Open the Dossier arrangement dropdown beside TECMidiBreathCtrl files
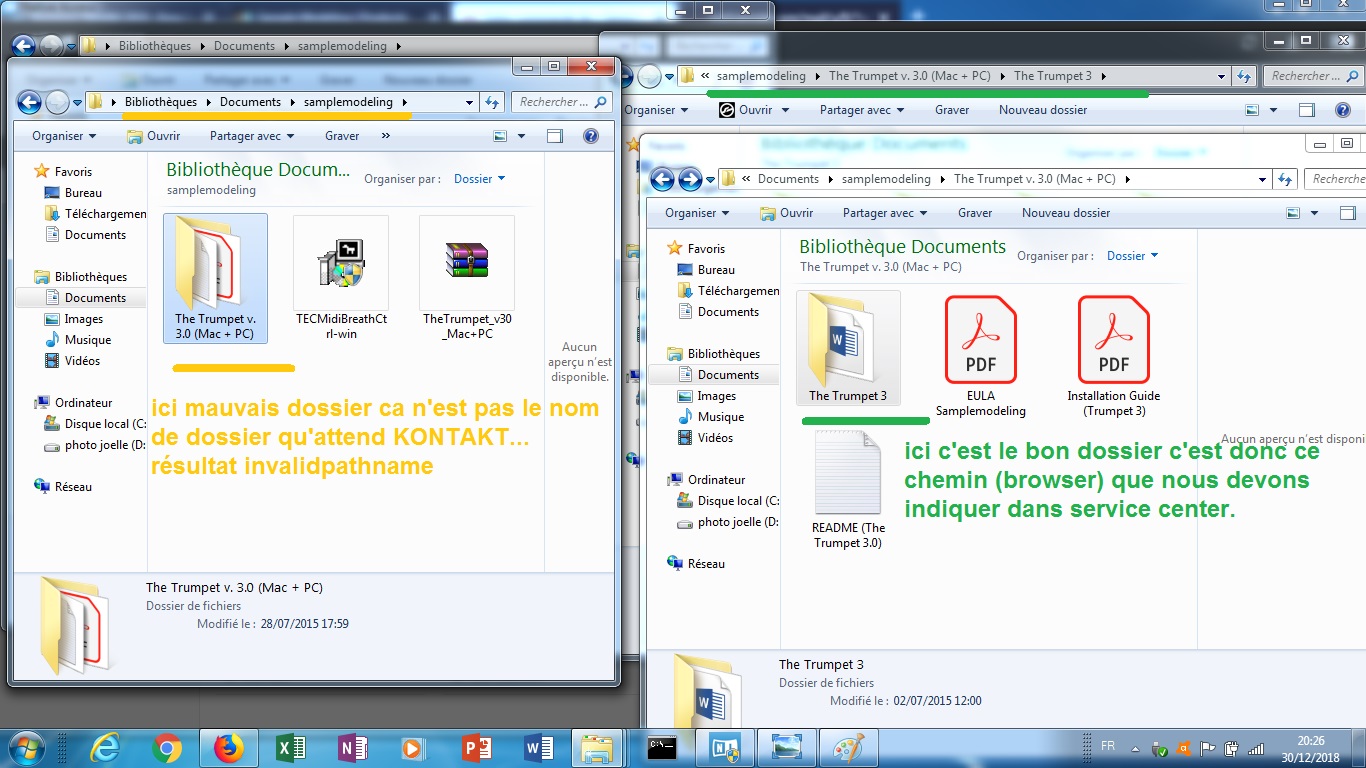 click(x=480, y=179)
